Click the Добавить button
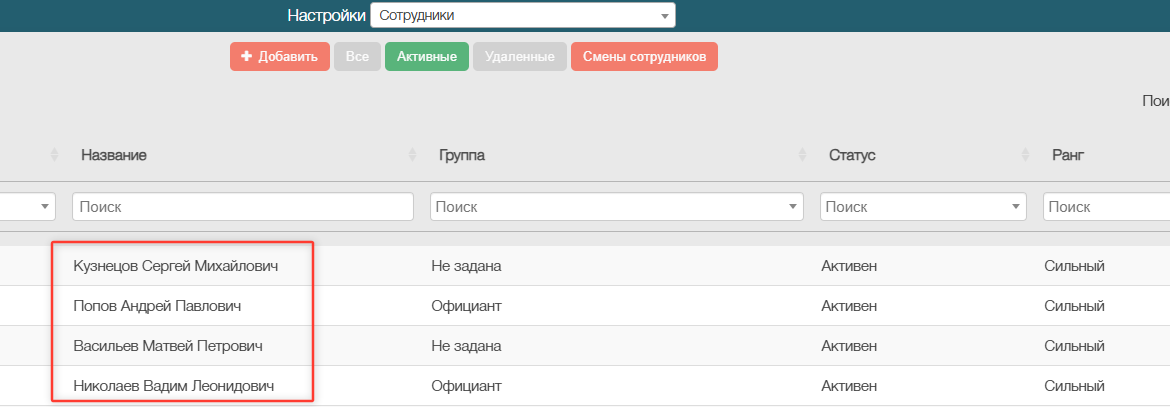 tap(280, 57)
